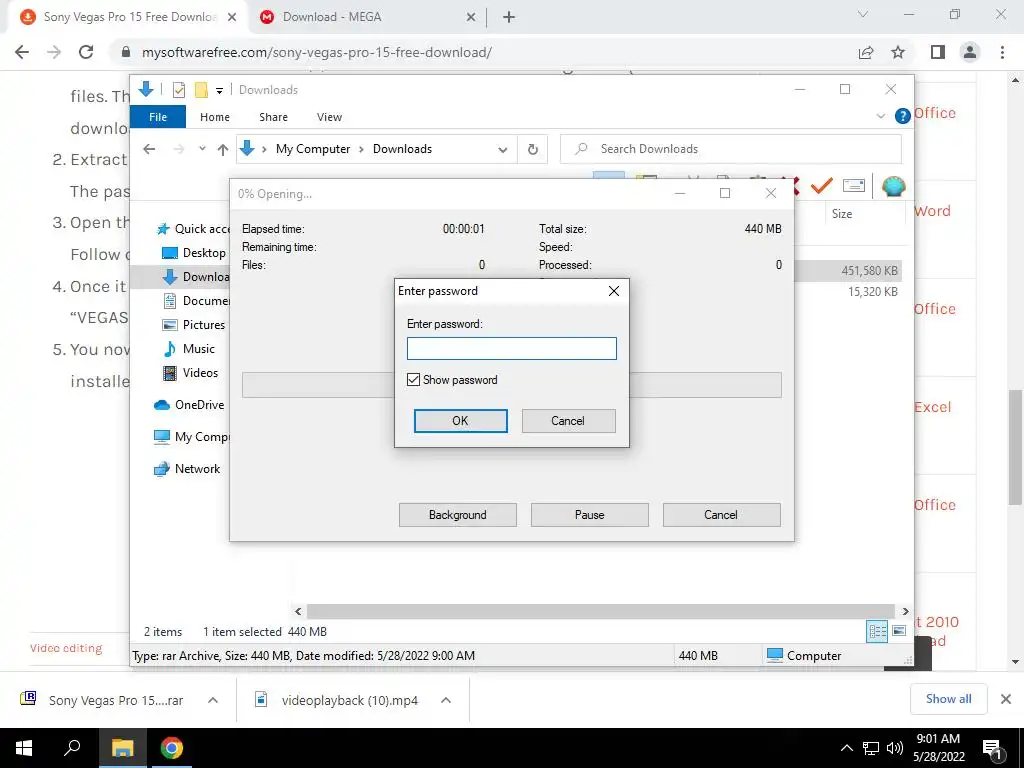Click the Explorer Properties quick-access icon
The image size is (1024, 768).
[x=179, y=89]
